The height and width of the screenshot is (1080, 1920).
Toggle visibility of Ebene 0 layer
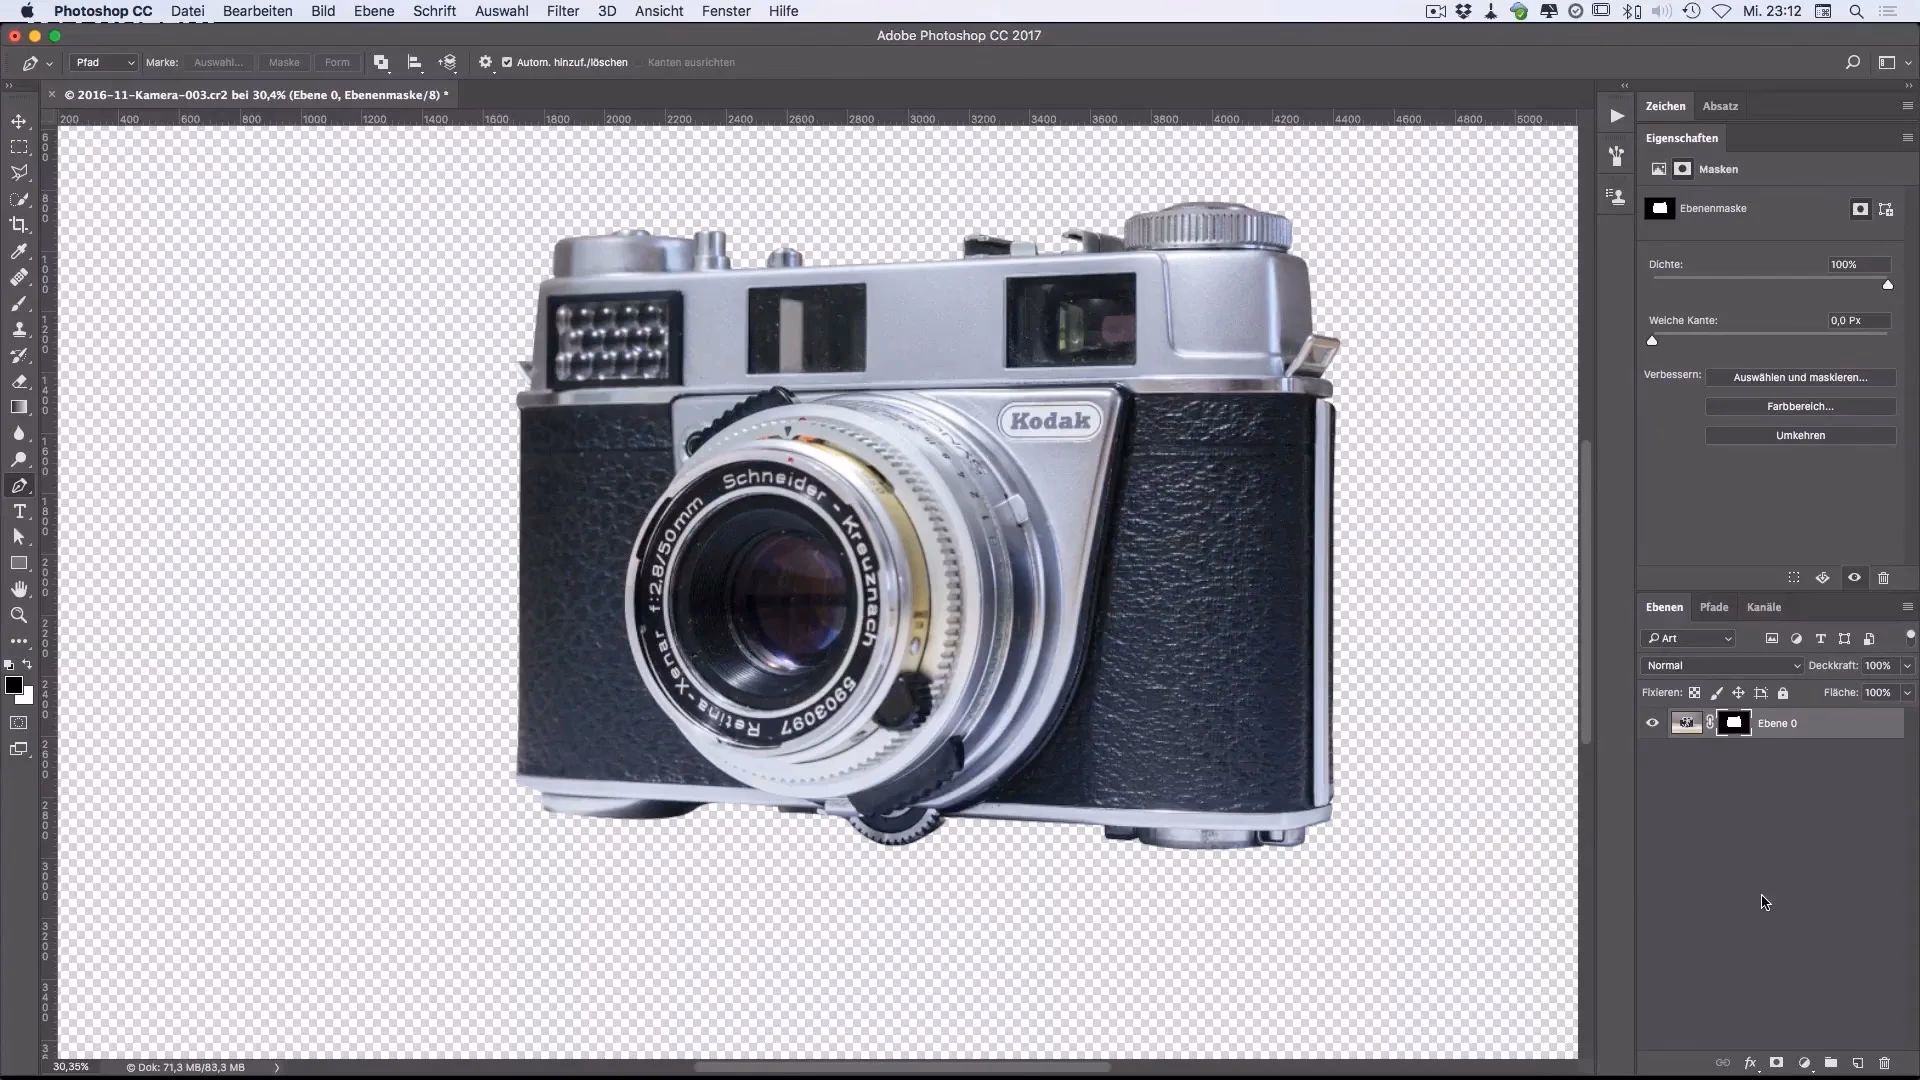click(1652, 723)
